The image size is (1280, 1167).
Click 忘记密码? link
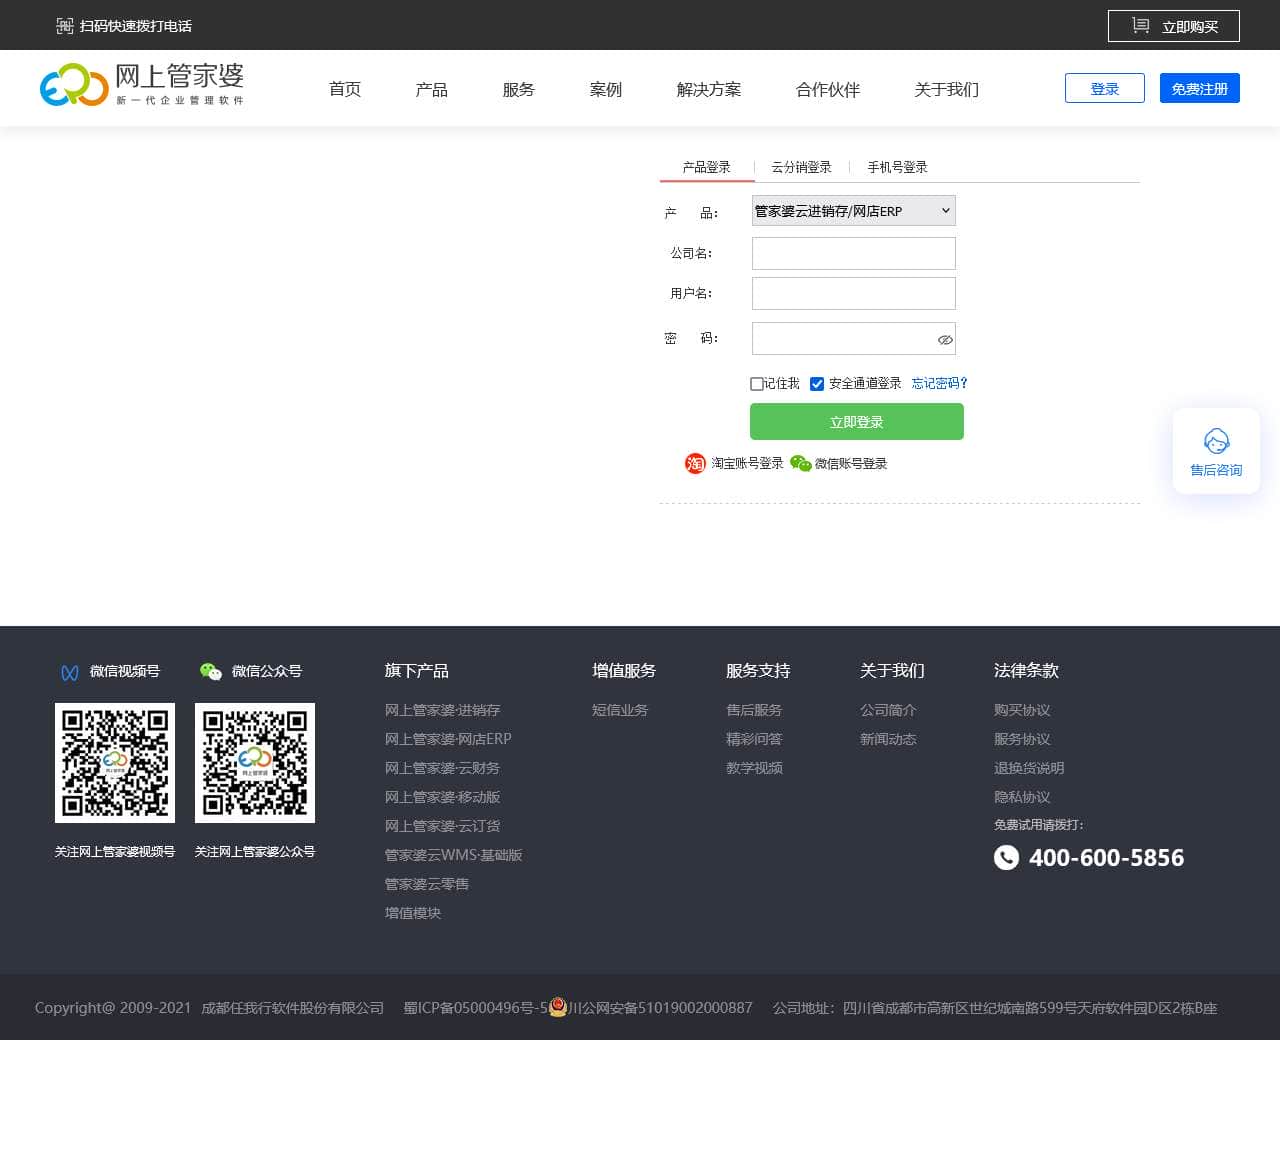click(940, 383)
